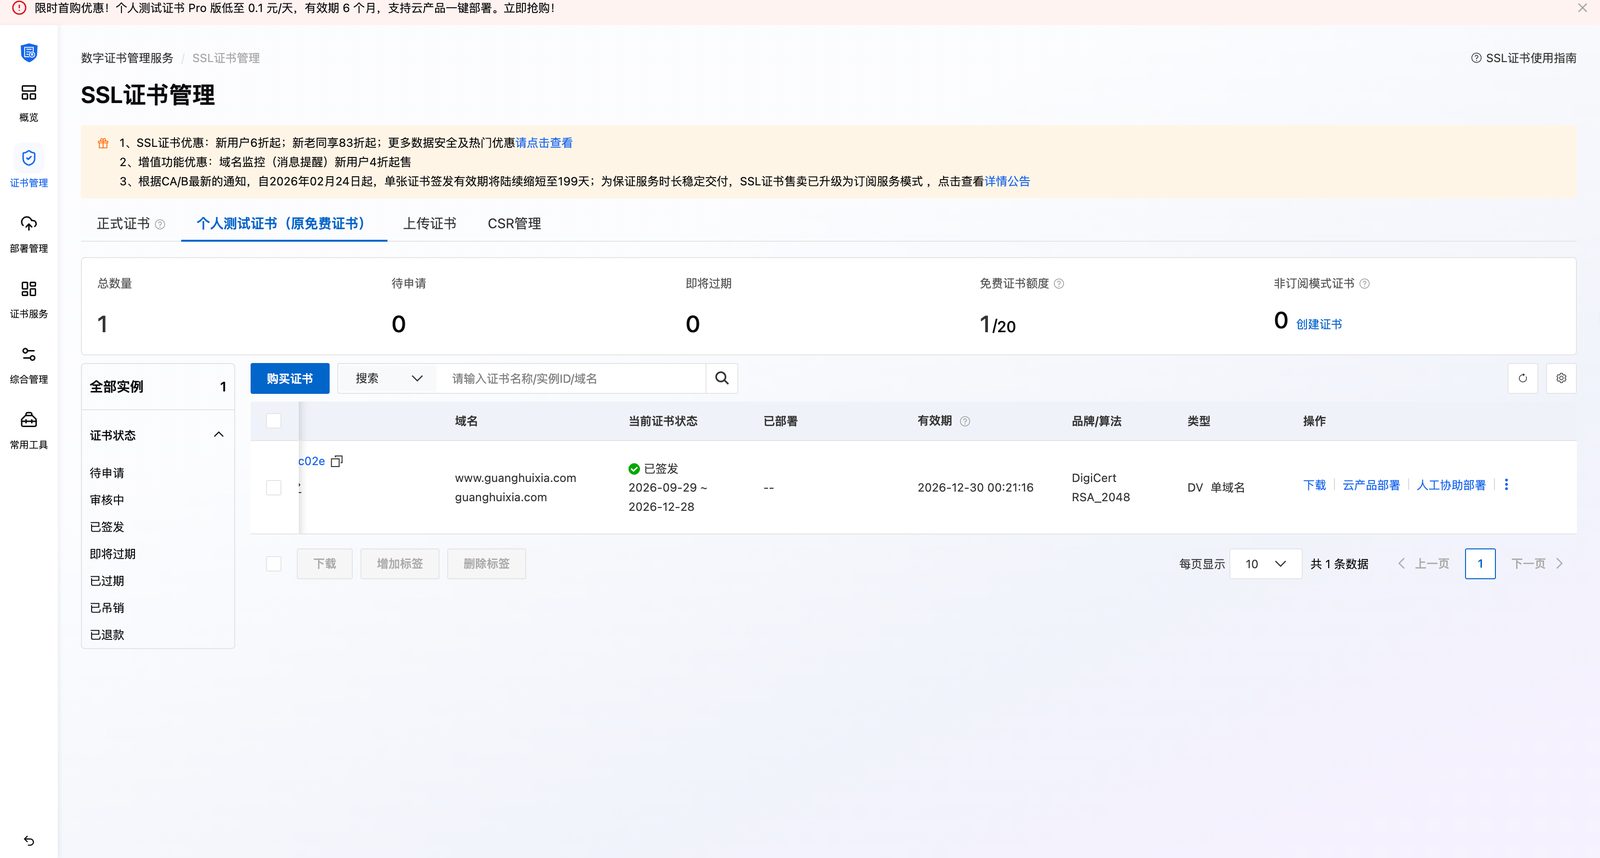Image resolution: width=1600 pixels, height=858 pixels.
Task: Show help for 非订阅模式证书
Action: click(x=1365, y=284)
